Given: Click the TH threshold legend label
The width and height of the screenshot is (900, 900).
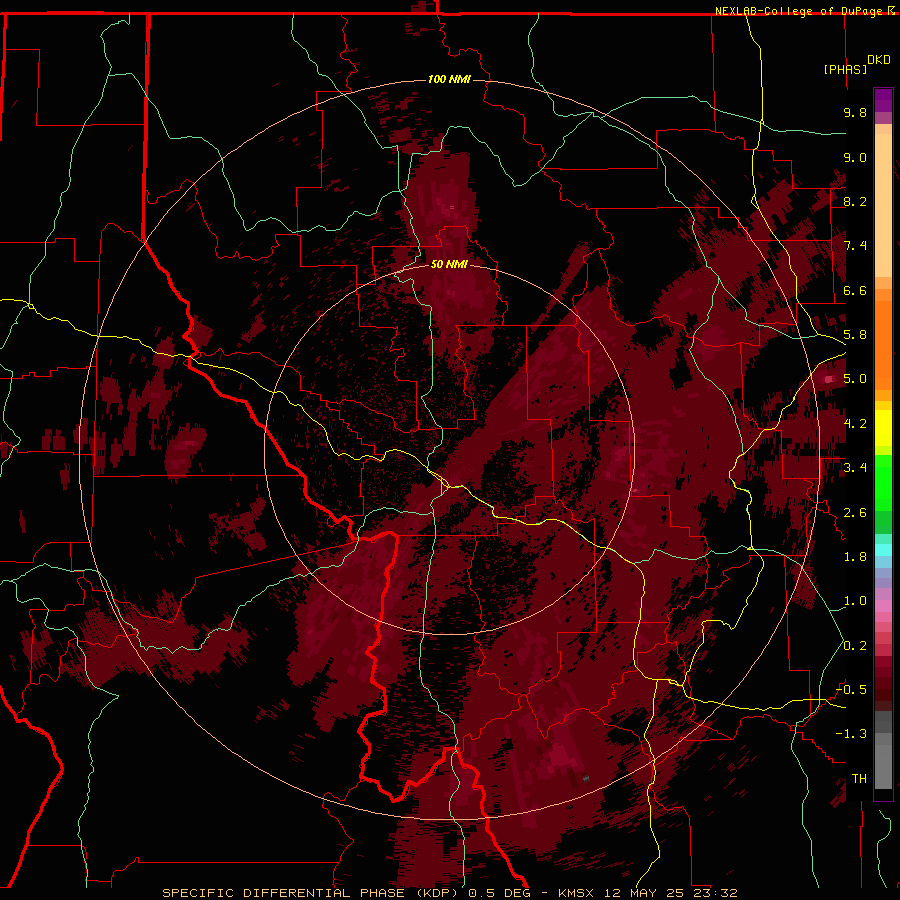Looking at the screenshot, I should (859, 779).
